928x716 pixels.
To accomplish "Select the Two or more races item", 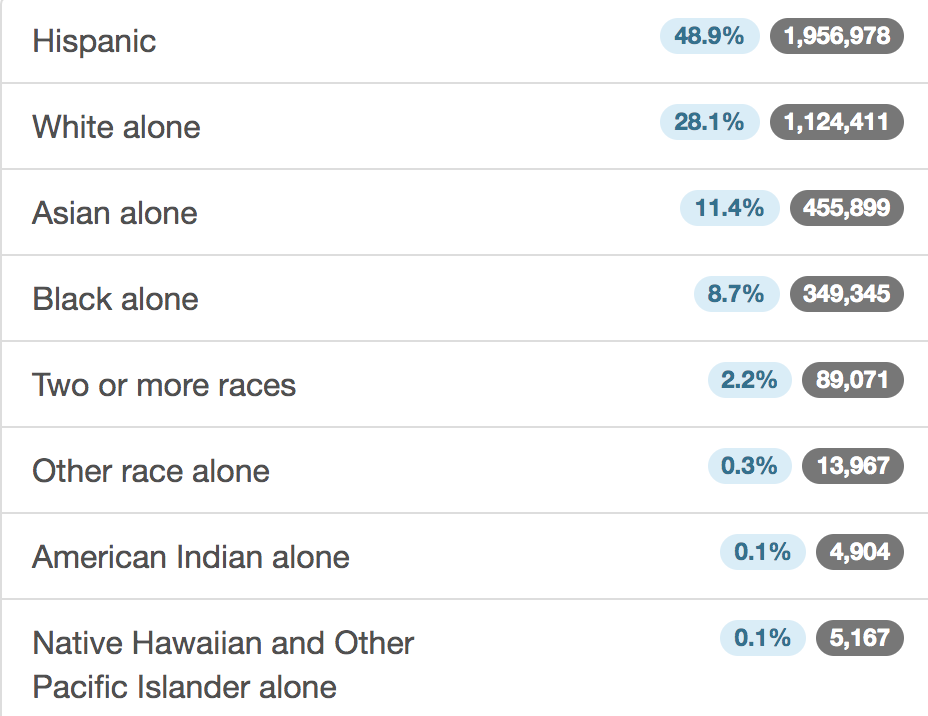I will coord(464,384).
